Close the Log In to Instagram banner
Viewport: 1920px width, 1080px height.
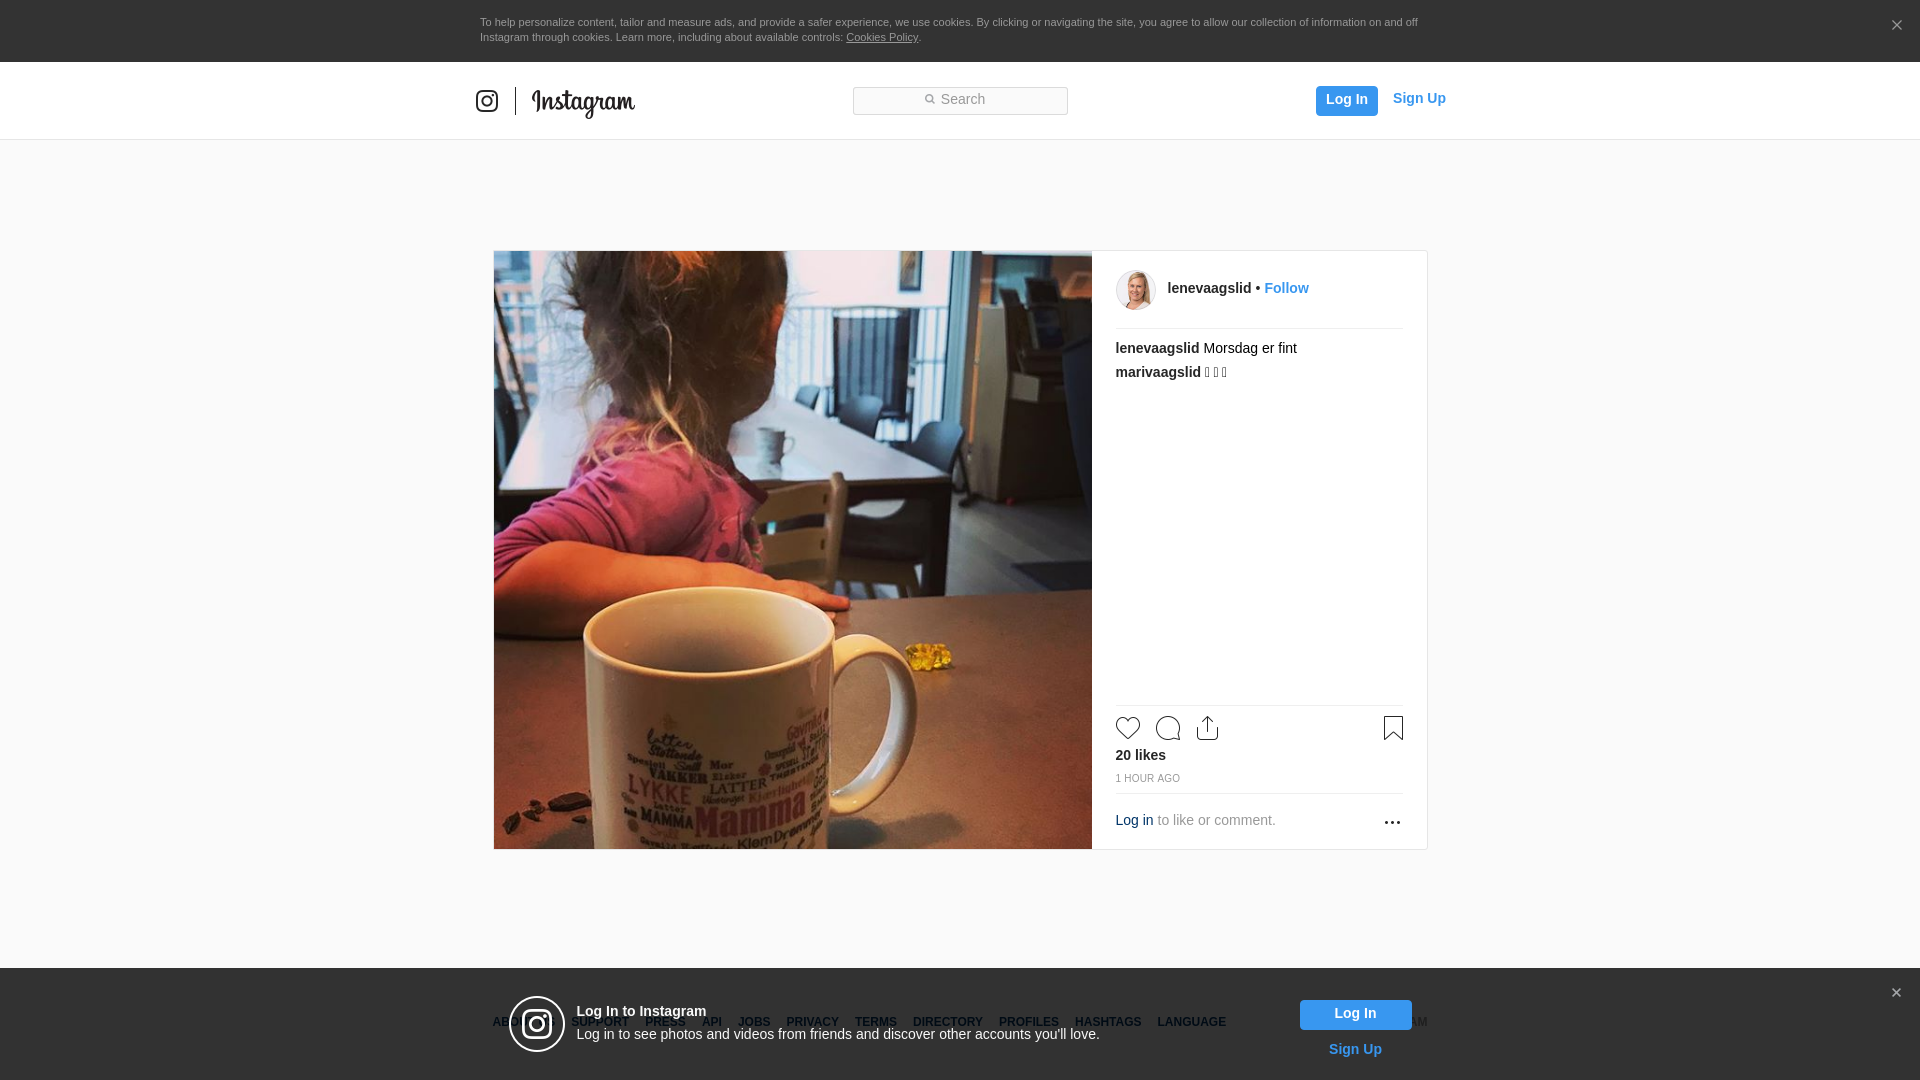(x=1896, y=993)
